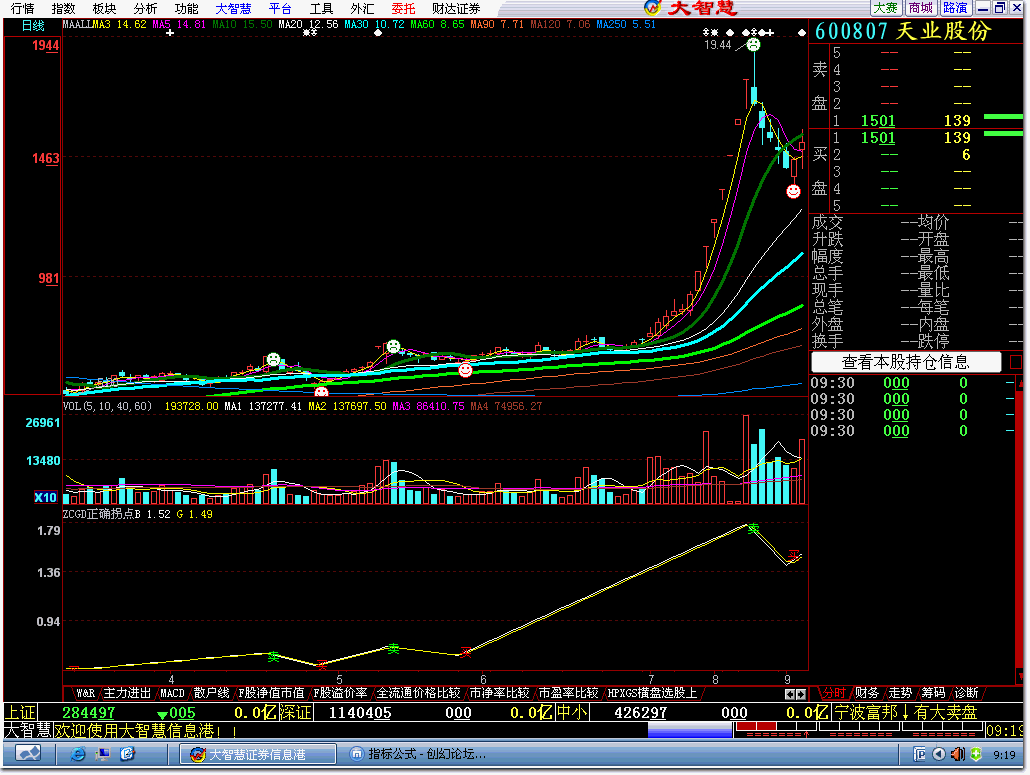Click the green face icon at the 19.44 peak
The width and height of the screenshot is (1030, 775).
pos(753,45)
